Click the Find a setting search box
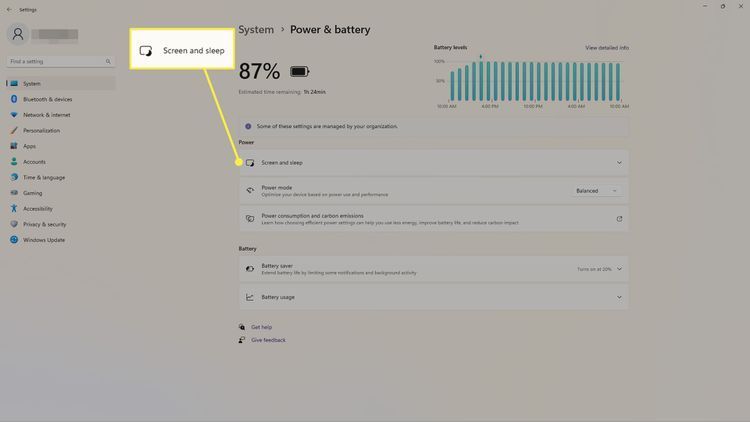This screenshot has height=422, width=750. pos(58,62)
